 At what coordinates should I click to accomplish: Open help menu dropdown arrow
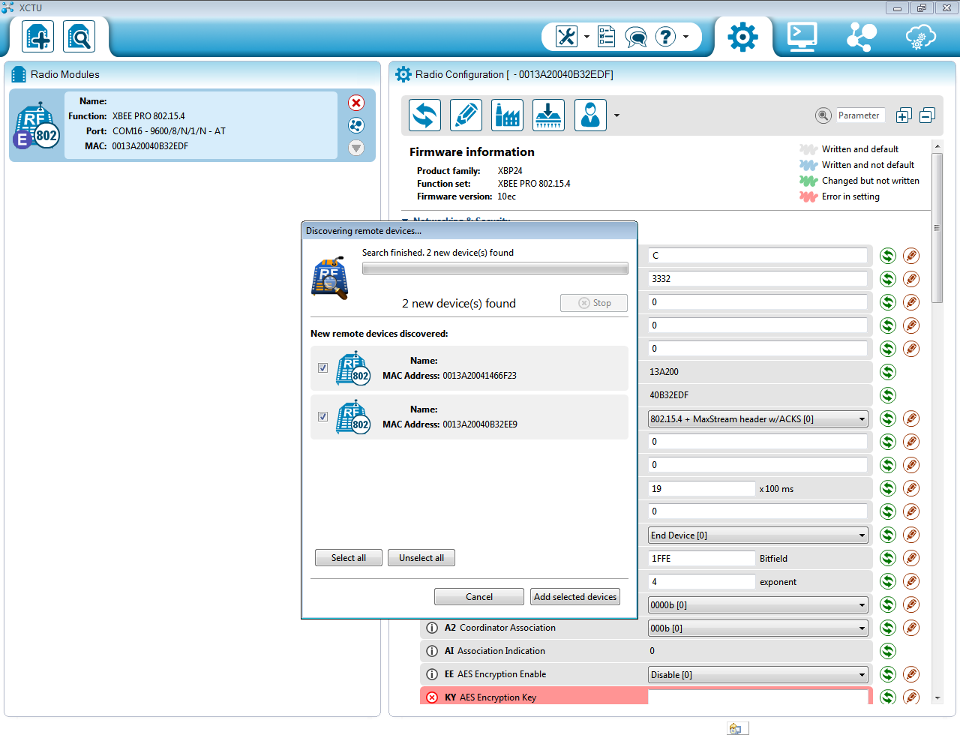point(686,37)
